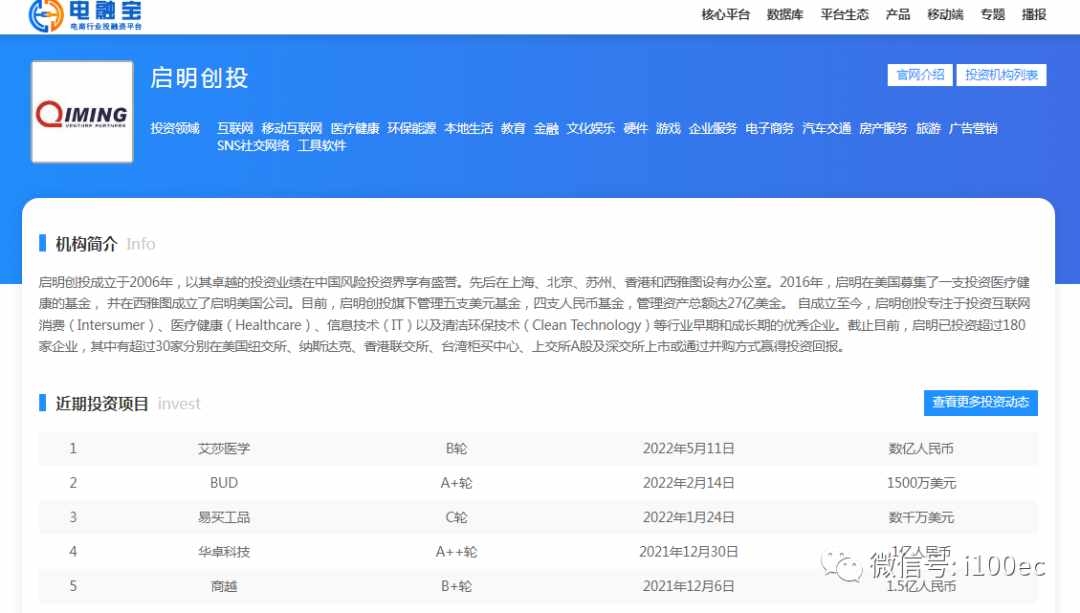Open the 广告营销 field tag
Image resolution: width=1080 pixels, height=613 pixels.
[x=973, y=128]
